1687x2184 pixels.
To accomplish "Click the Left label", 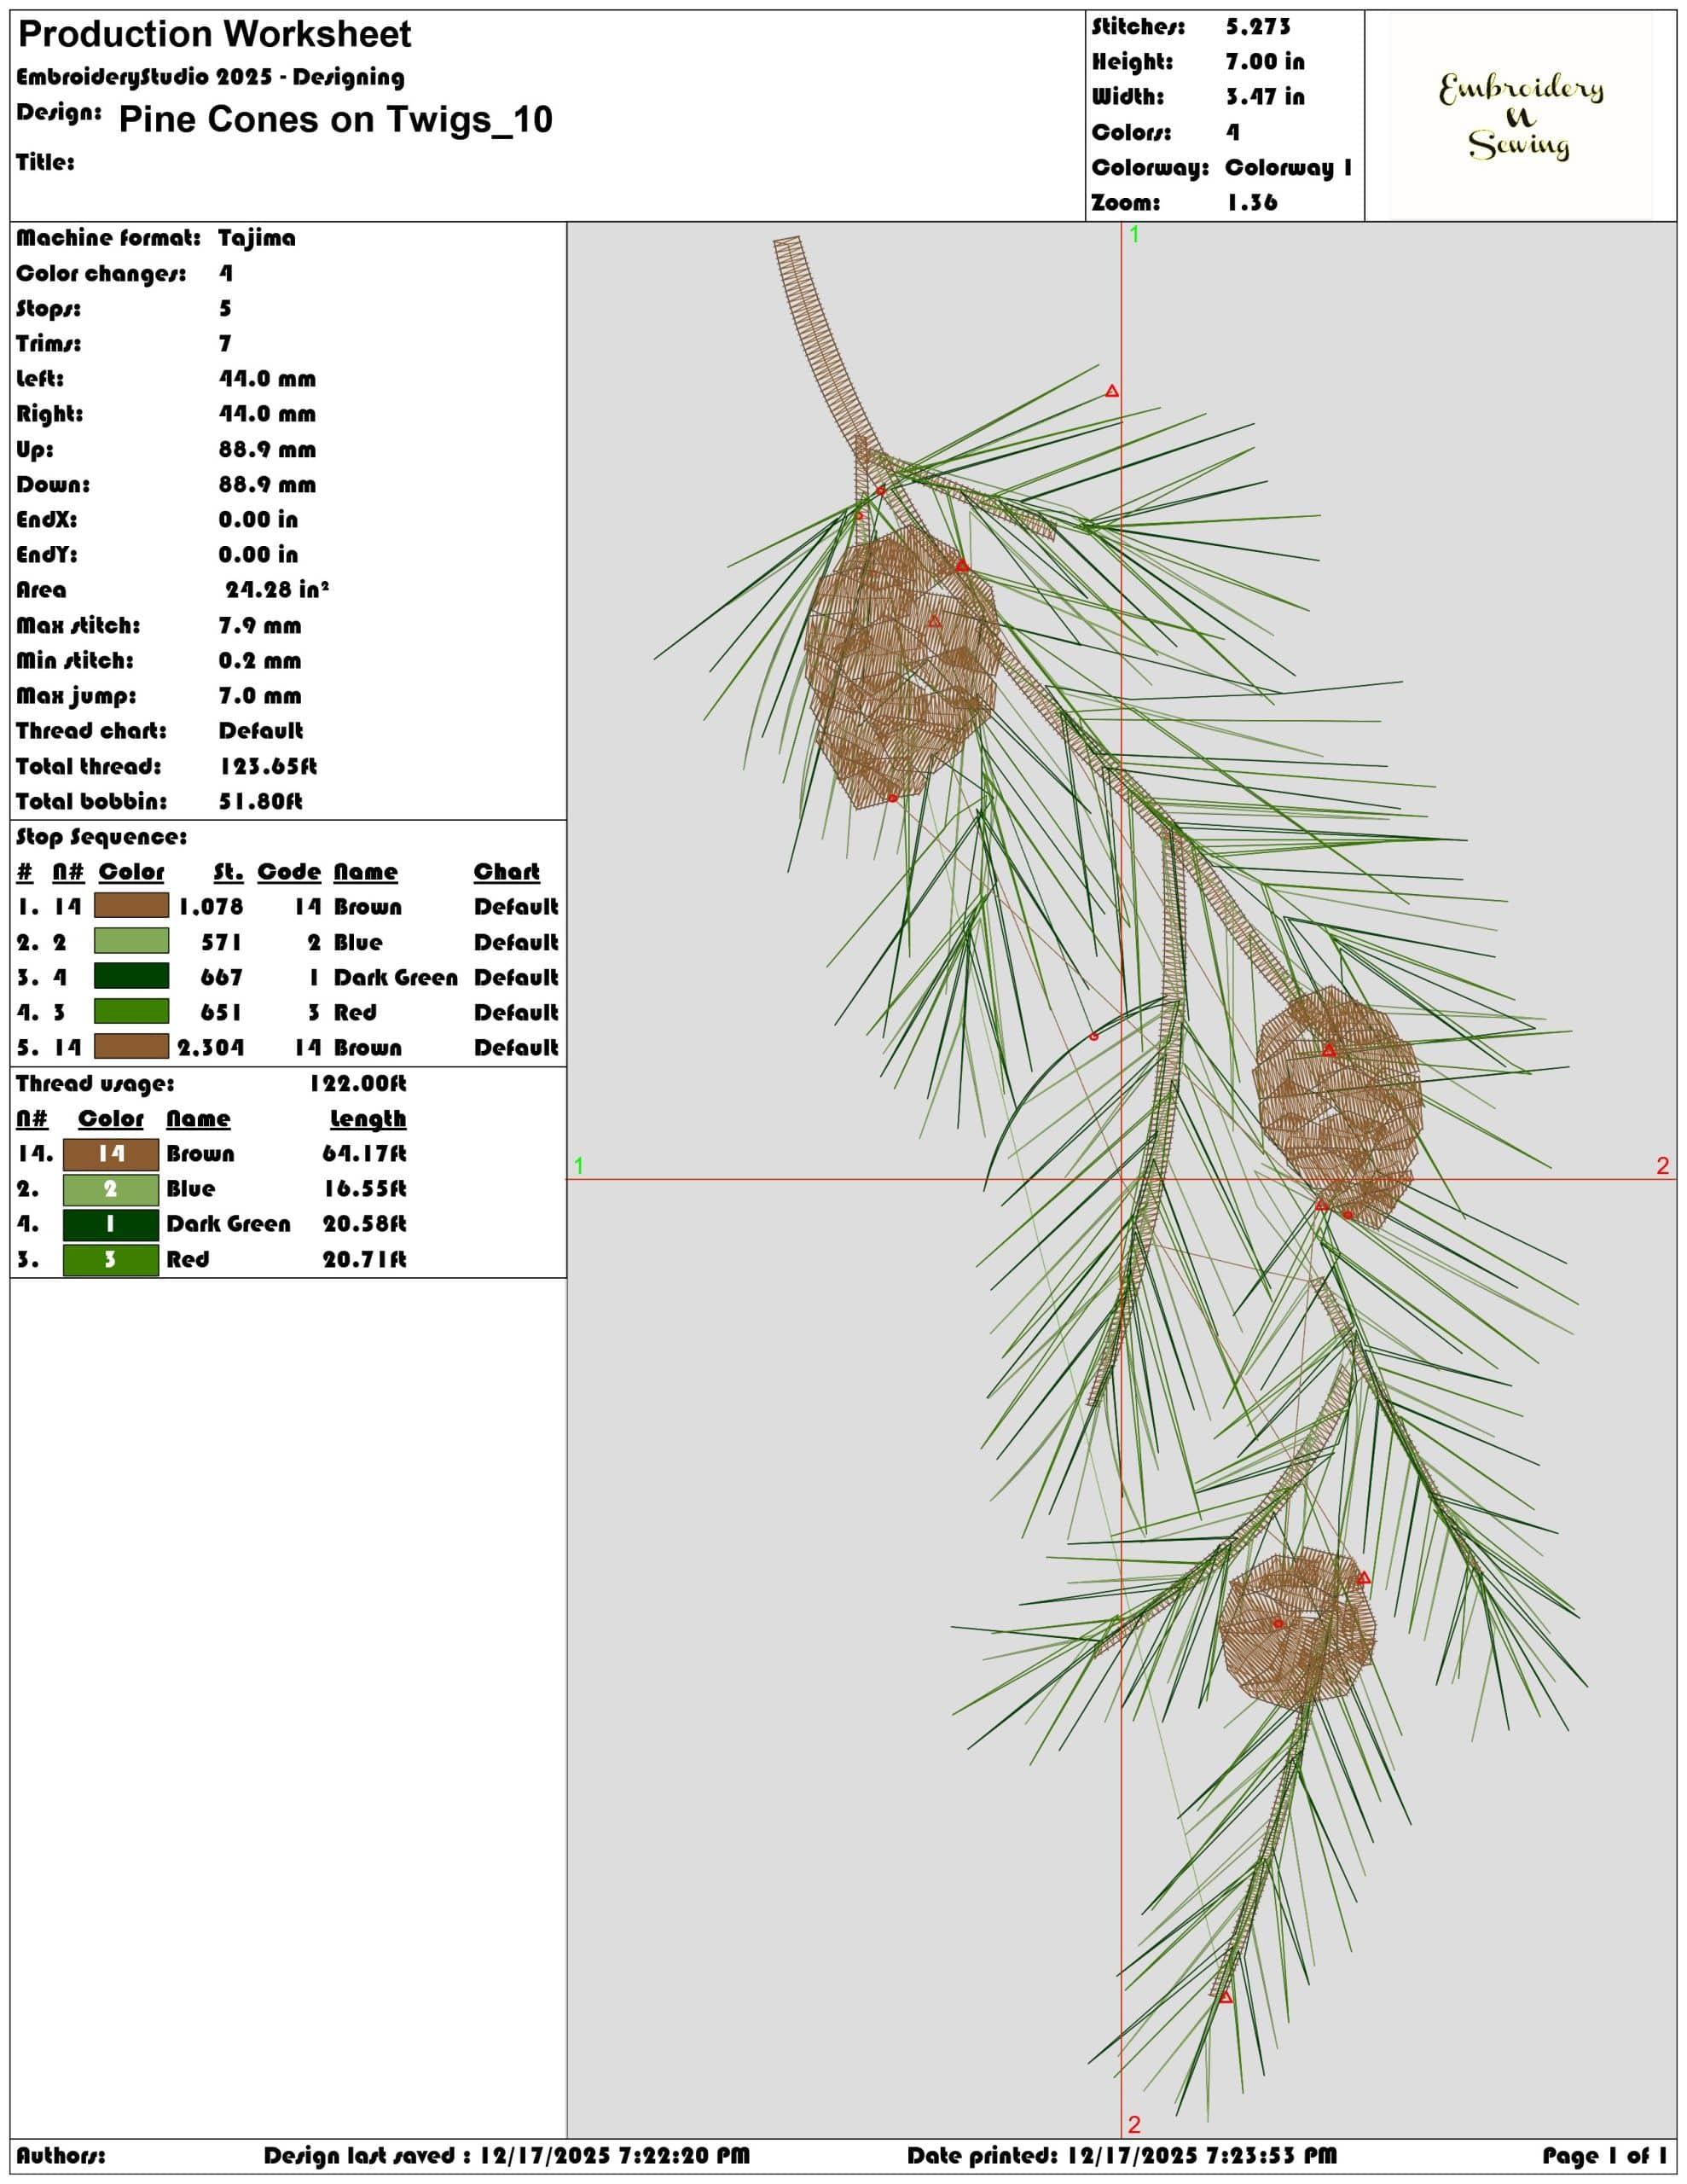I will 40,378.
